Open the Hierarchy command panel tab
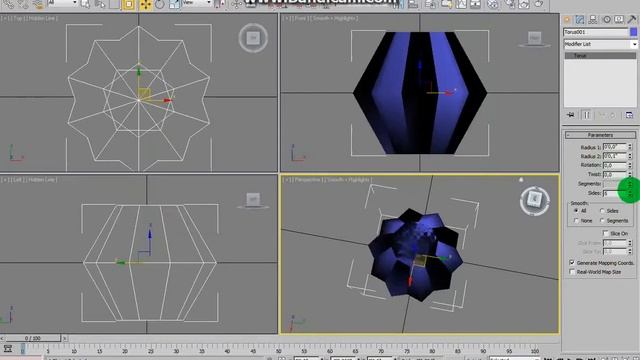Screen dimensions: 640x360 click(593, 20)
